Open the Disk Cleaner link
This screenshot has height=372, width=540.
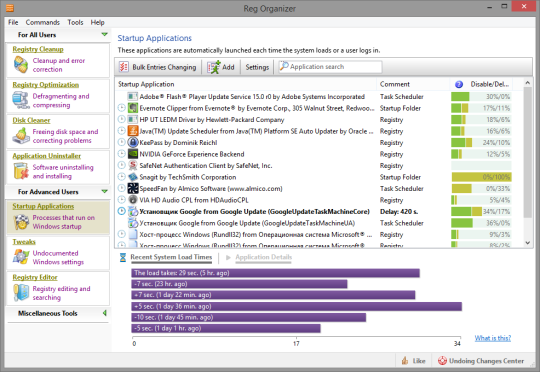[31, 120]
